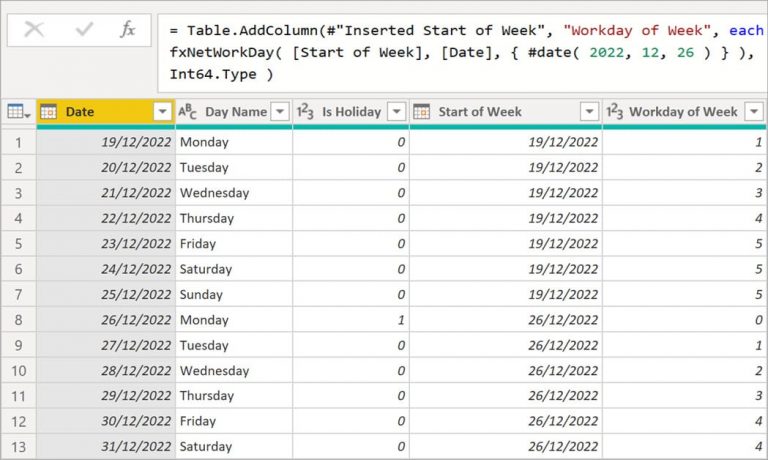The width and height of the screenshot is (768, 460).
Task: Select row number 1
Action: click(18, 143)
